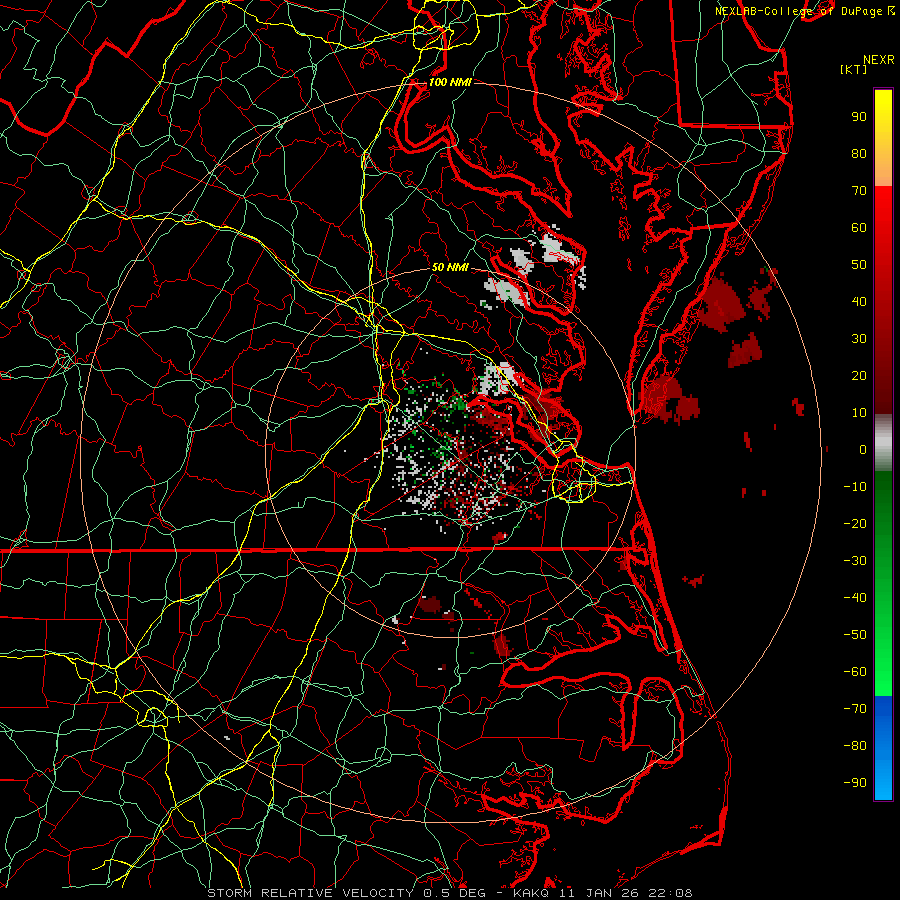The width and height of the screenshot is (900, 900).
Task: Click the NEXR label above the color scale
Action: click(879, 60)
